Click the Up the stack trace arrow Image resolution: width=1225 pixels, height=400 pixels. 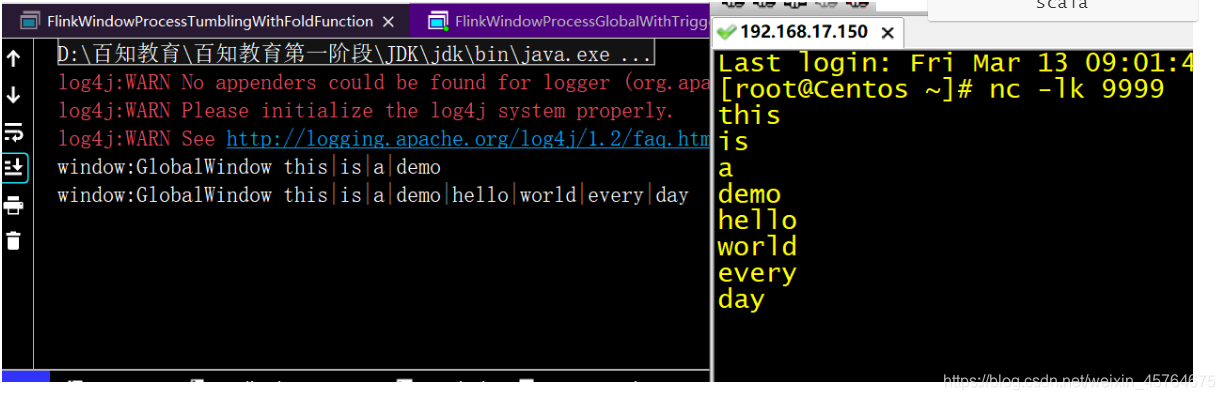[13, 58]
